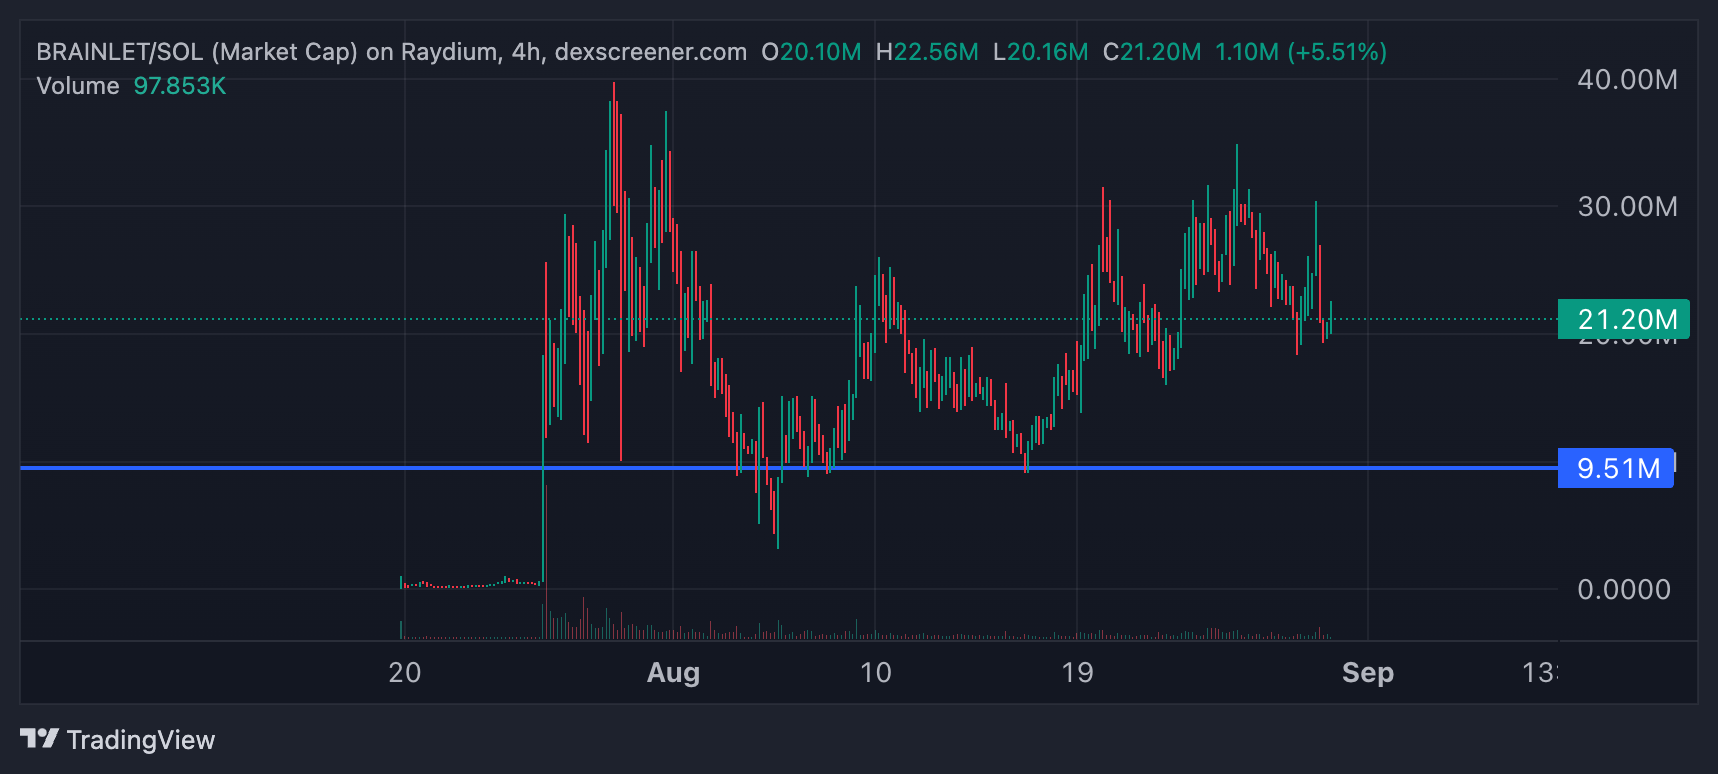
Task: Select the blue horizontal line at 9.51M
Action: (789, 467)
